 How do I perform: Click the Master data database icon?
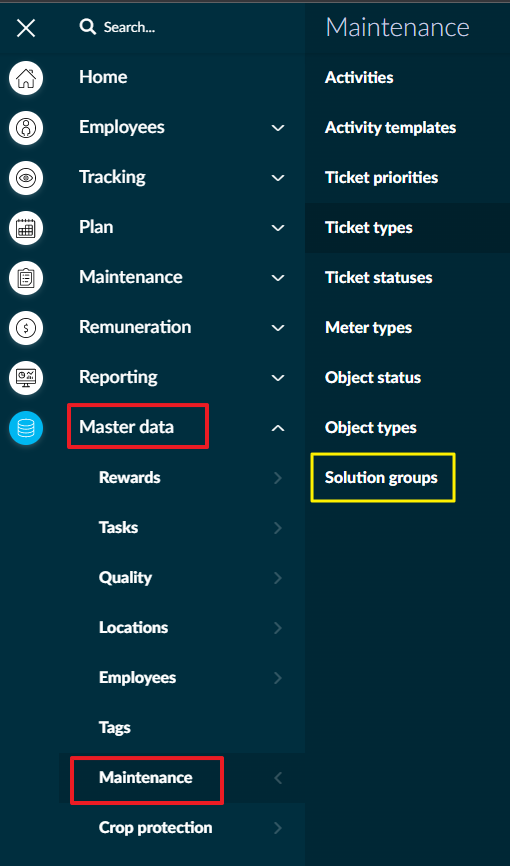tap(26, 428)
